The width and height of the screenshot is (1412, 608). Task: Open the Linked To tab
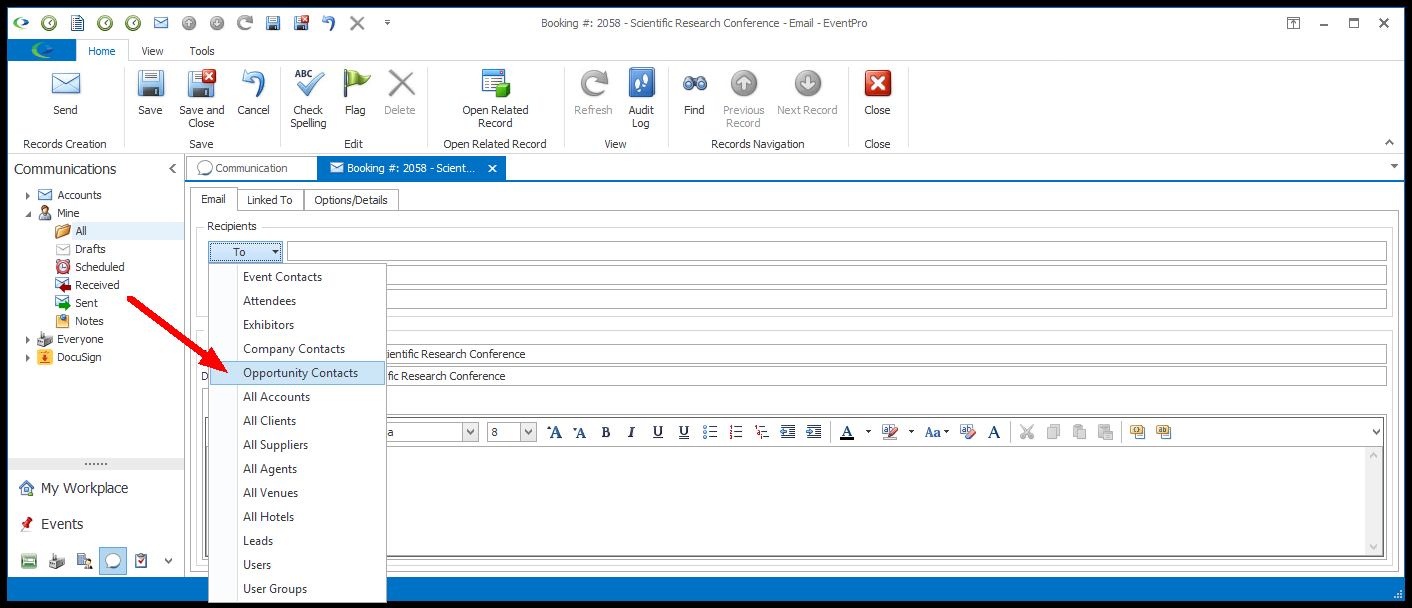[270, 200]
